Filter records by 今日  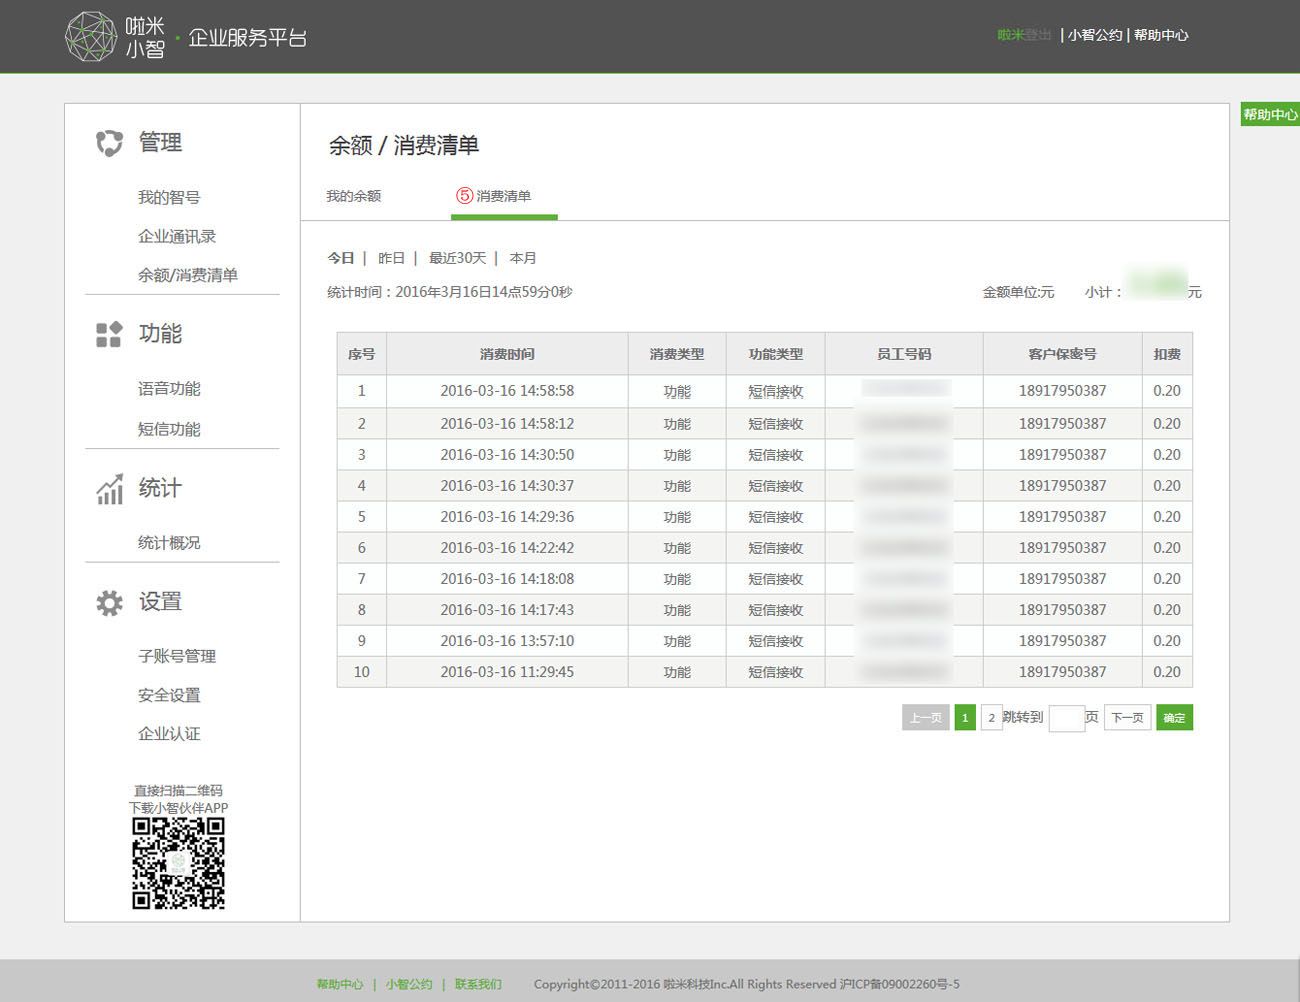coord(341,258)
